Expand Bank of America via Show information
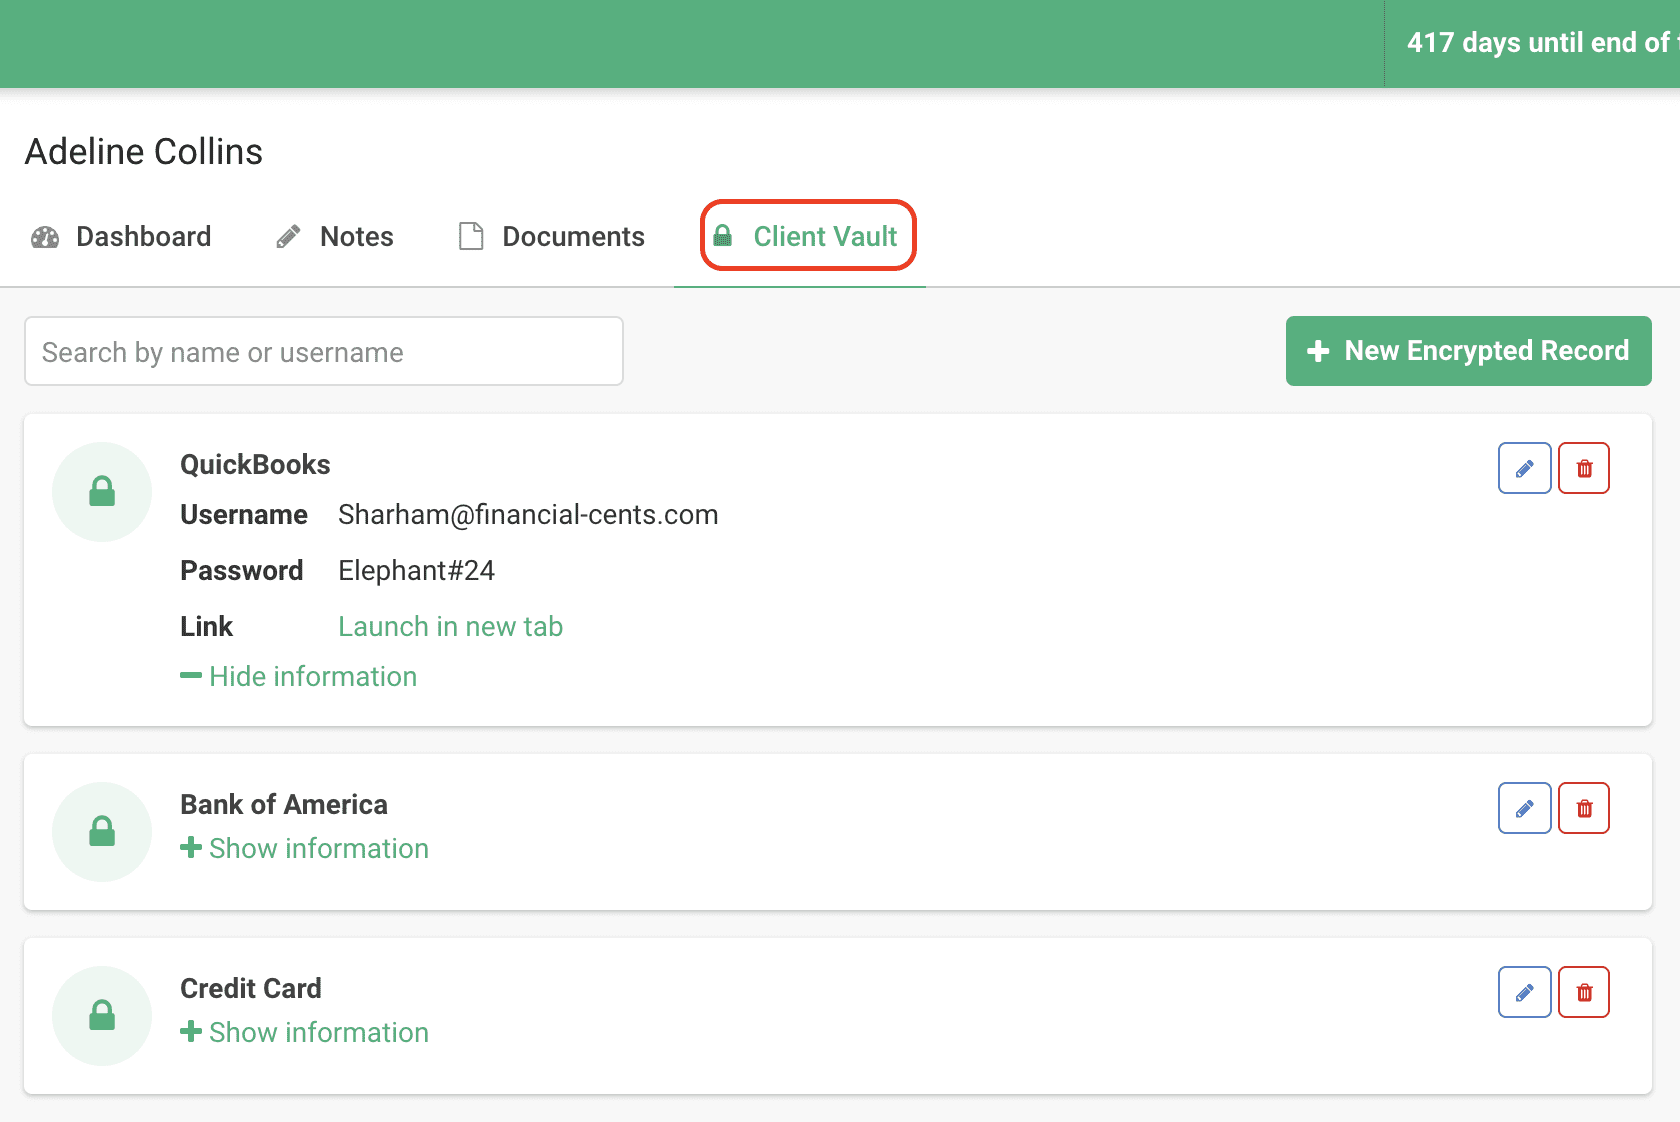The image size is (1680, 1122). click(305, 849)
